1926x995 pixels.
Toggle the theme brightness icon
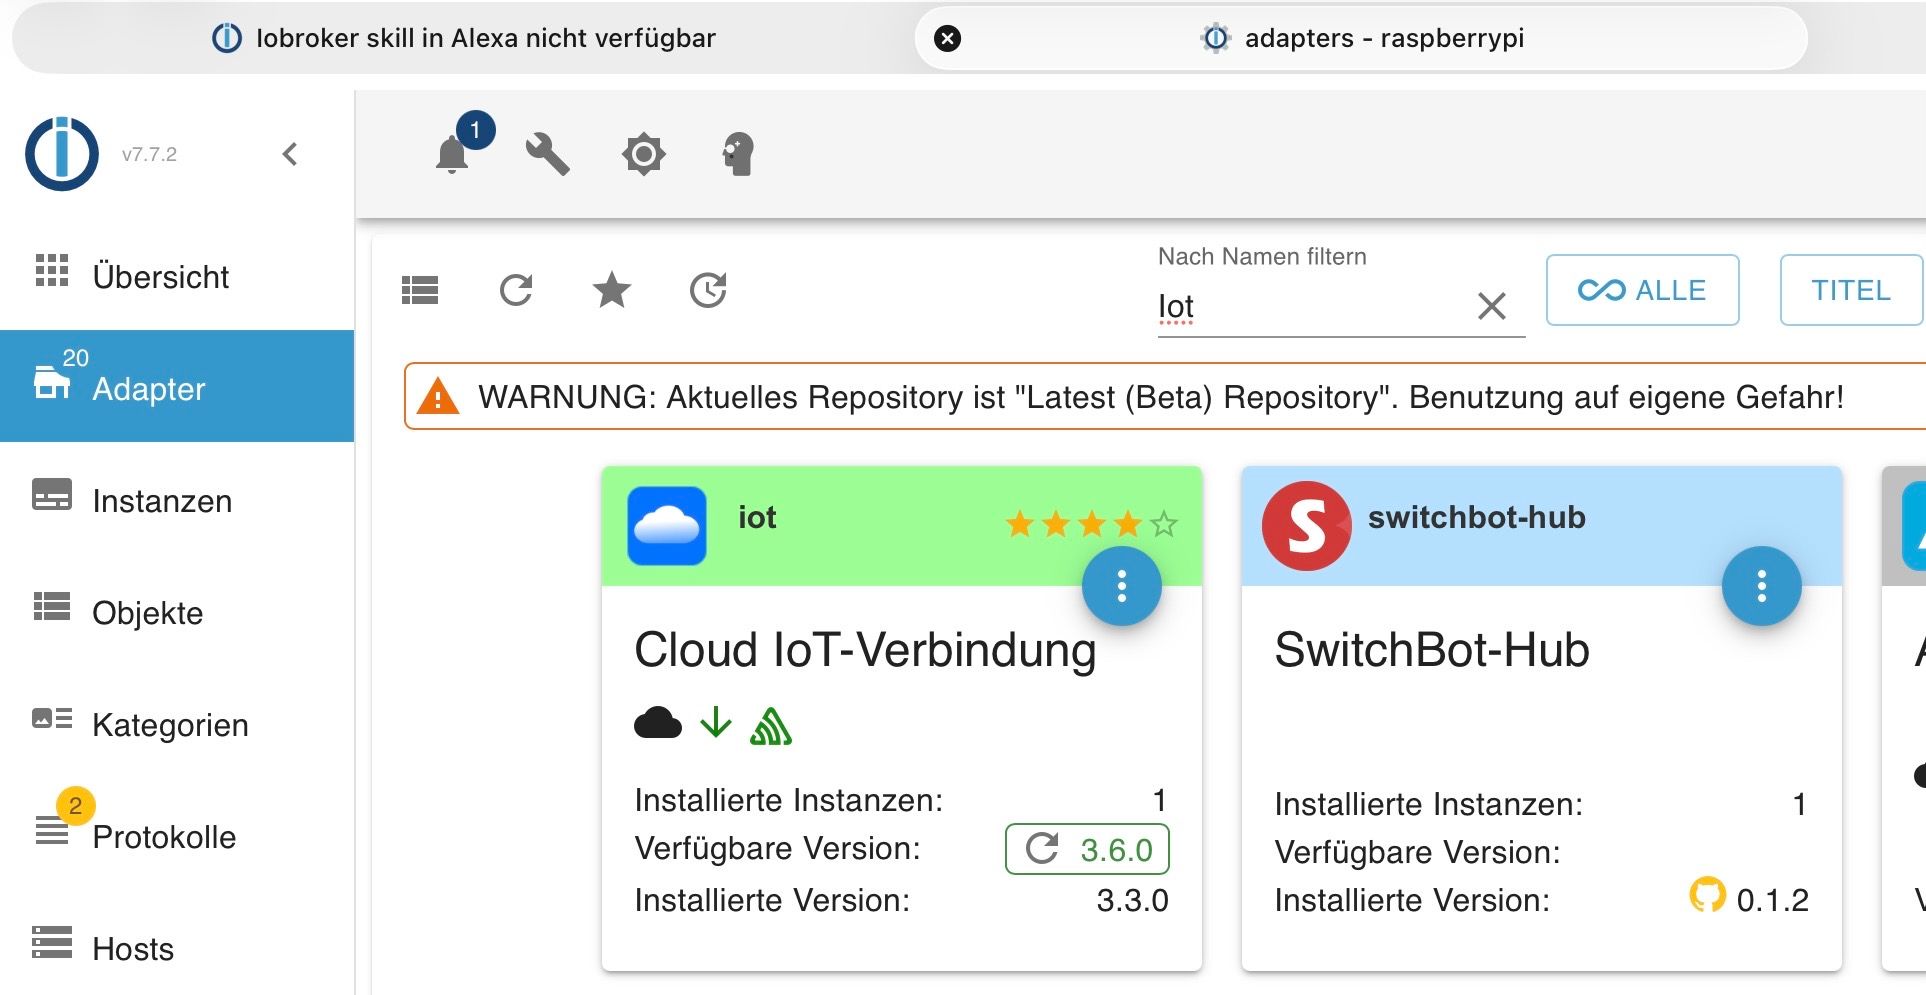click(643, 154)
